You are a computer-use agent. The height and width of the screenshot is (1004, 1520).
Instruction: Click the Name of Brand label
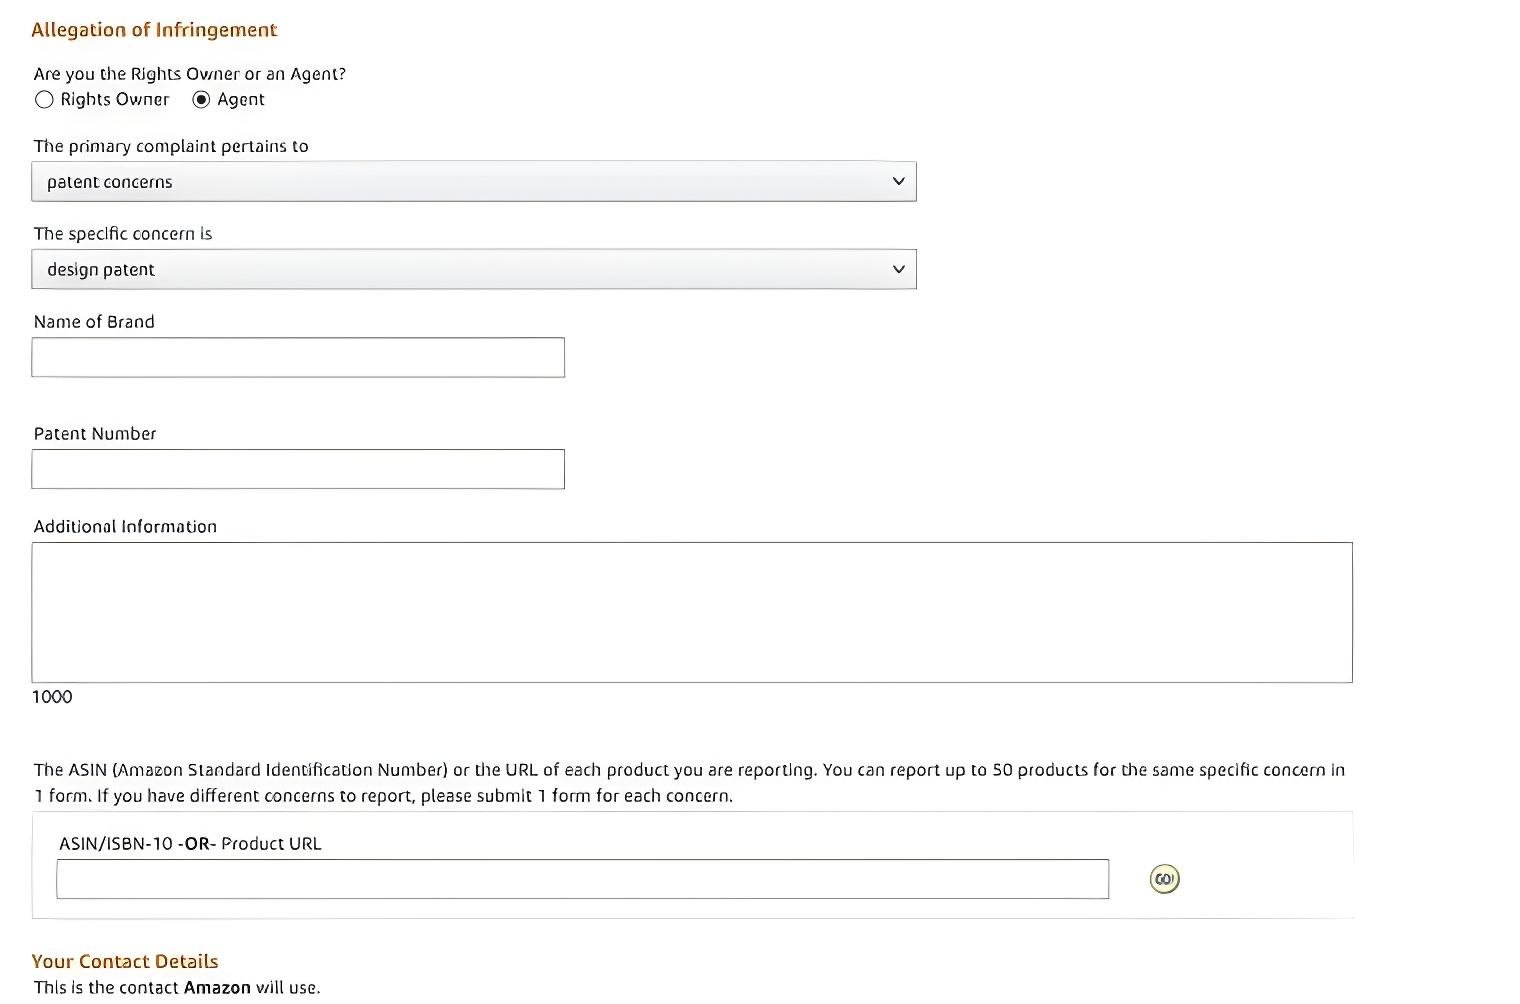(94, 322)
